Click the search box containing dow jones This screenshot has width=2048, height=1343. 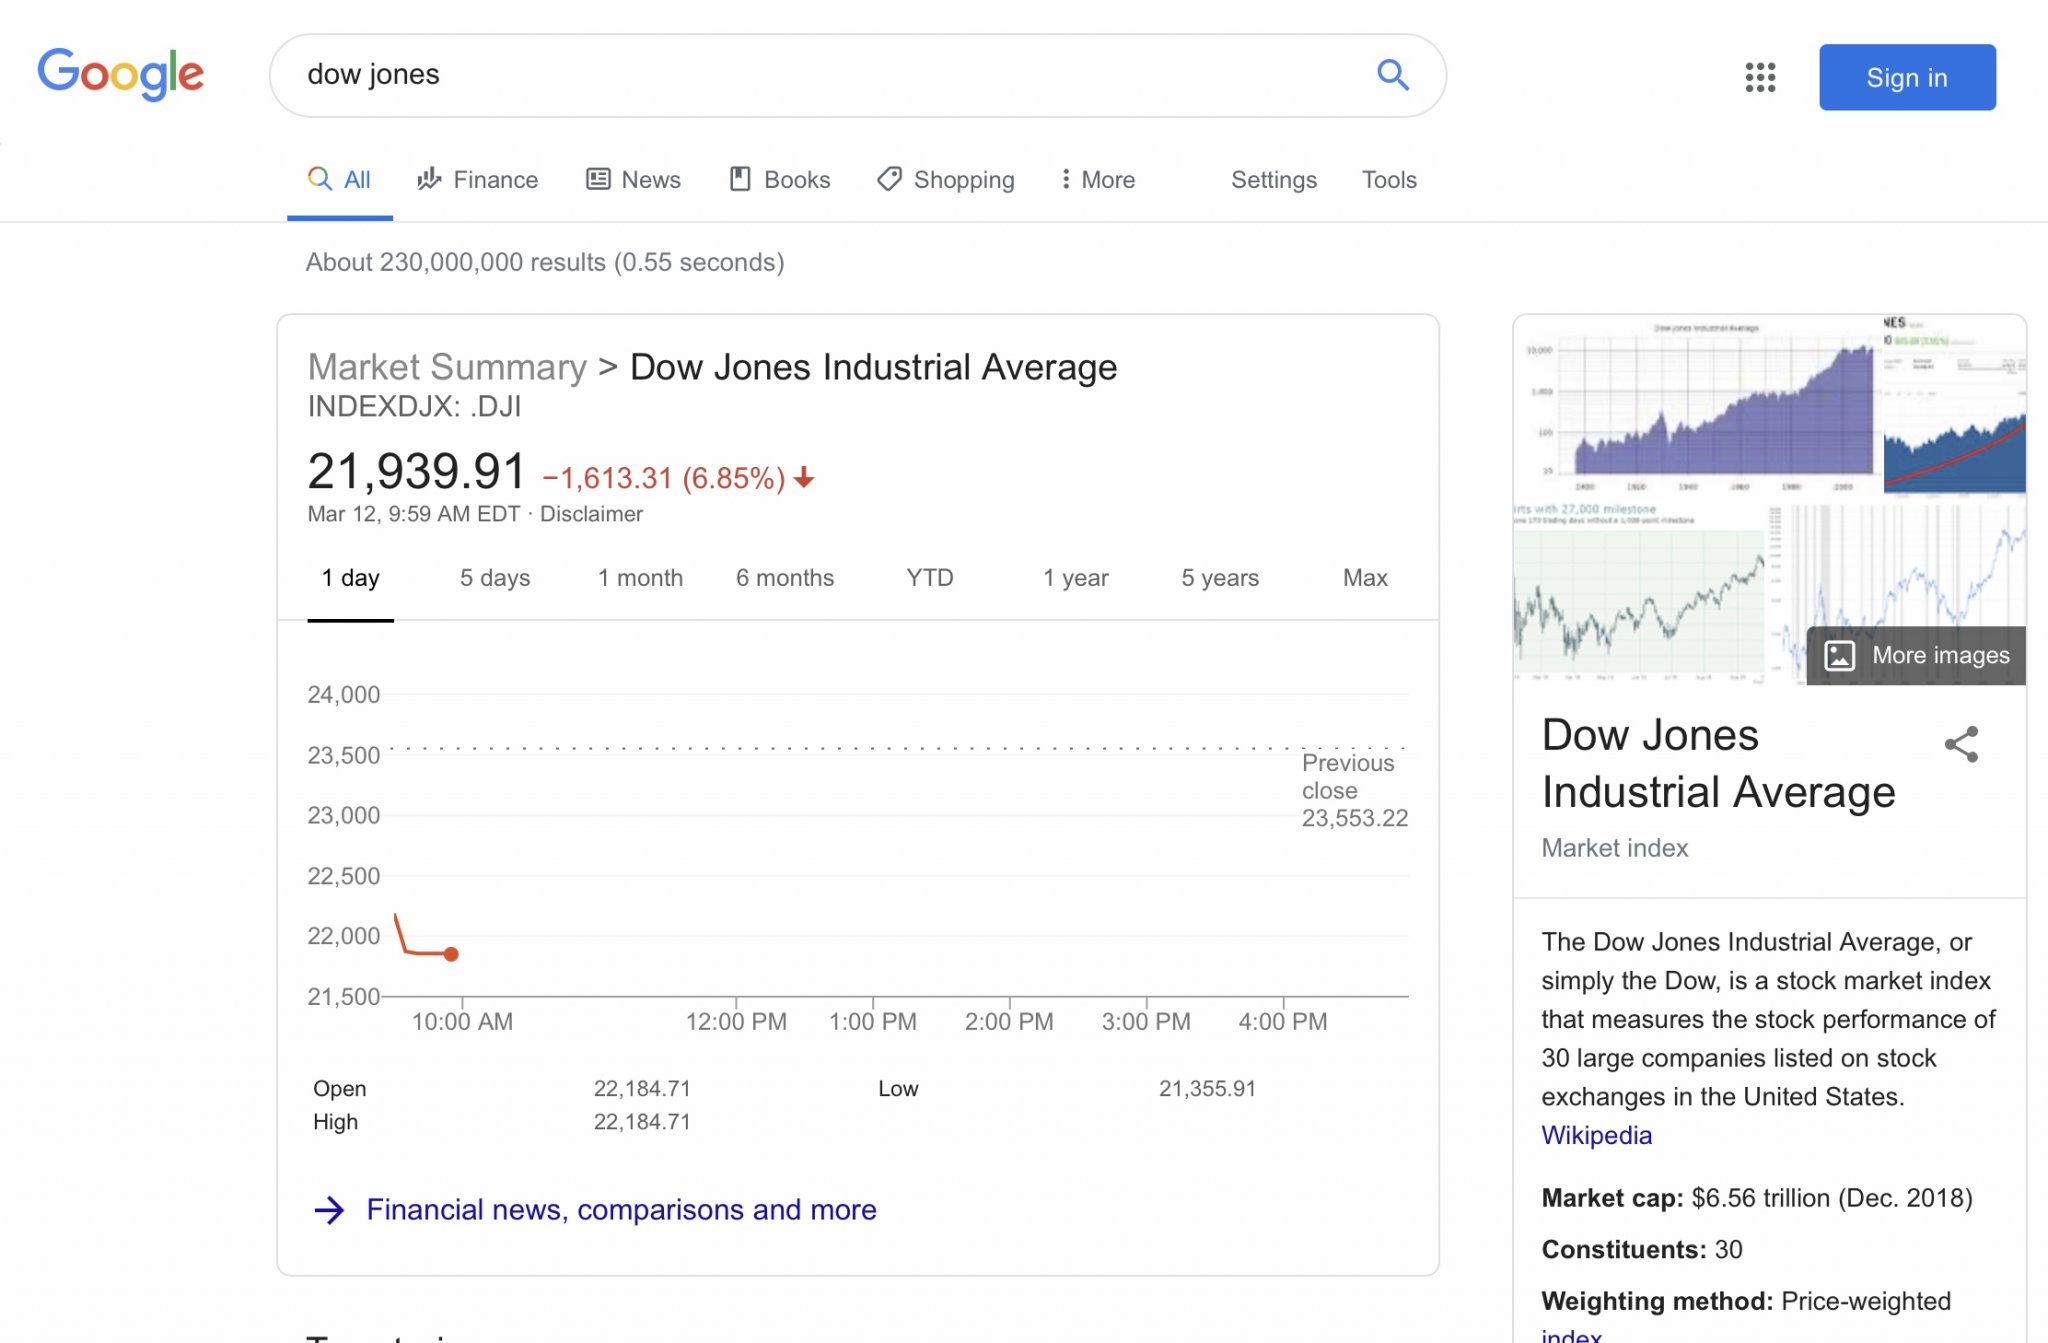point(858,75)
